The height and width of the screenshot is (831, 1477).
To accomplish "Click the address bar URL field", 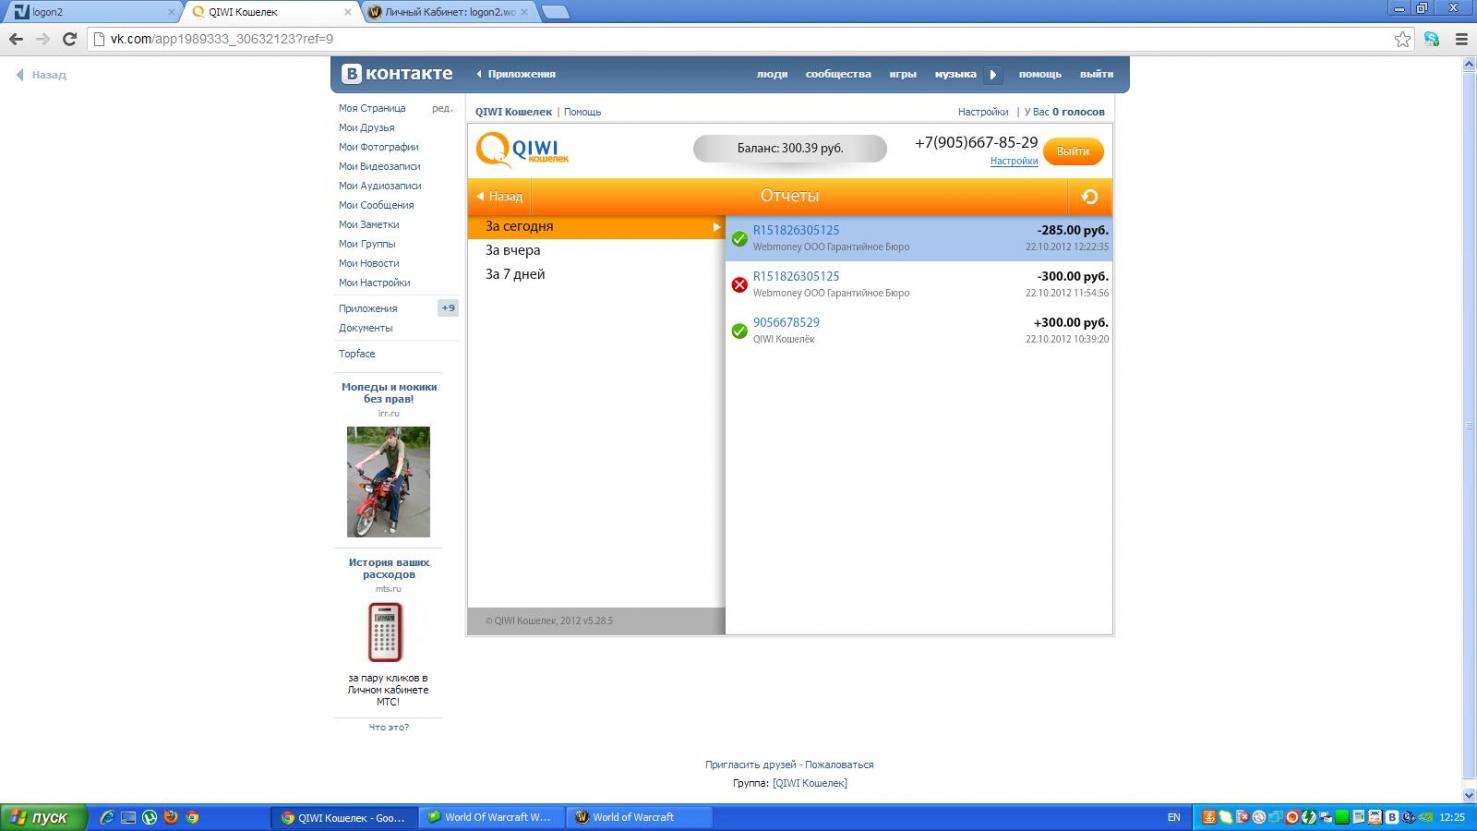I will pos(740,39).
